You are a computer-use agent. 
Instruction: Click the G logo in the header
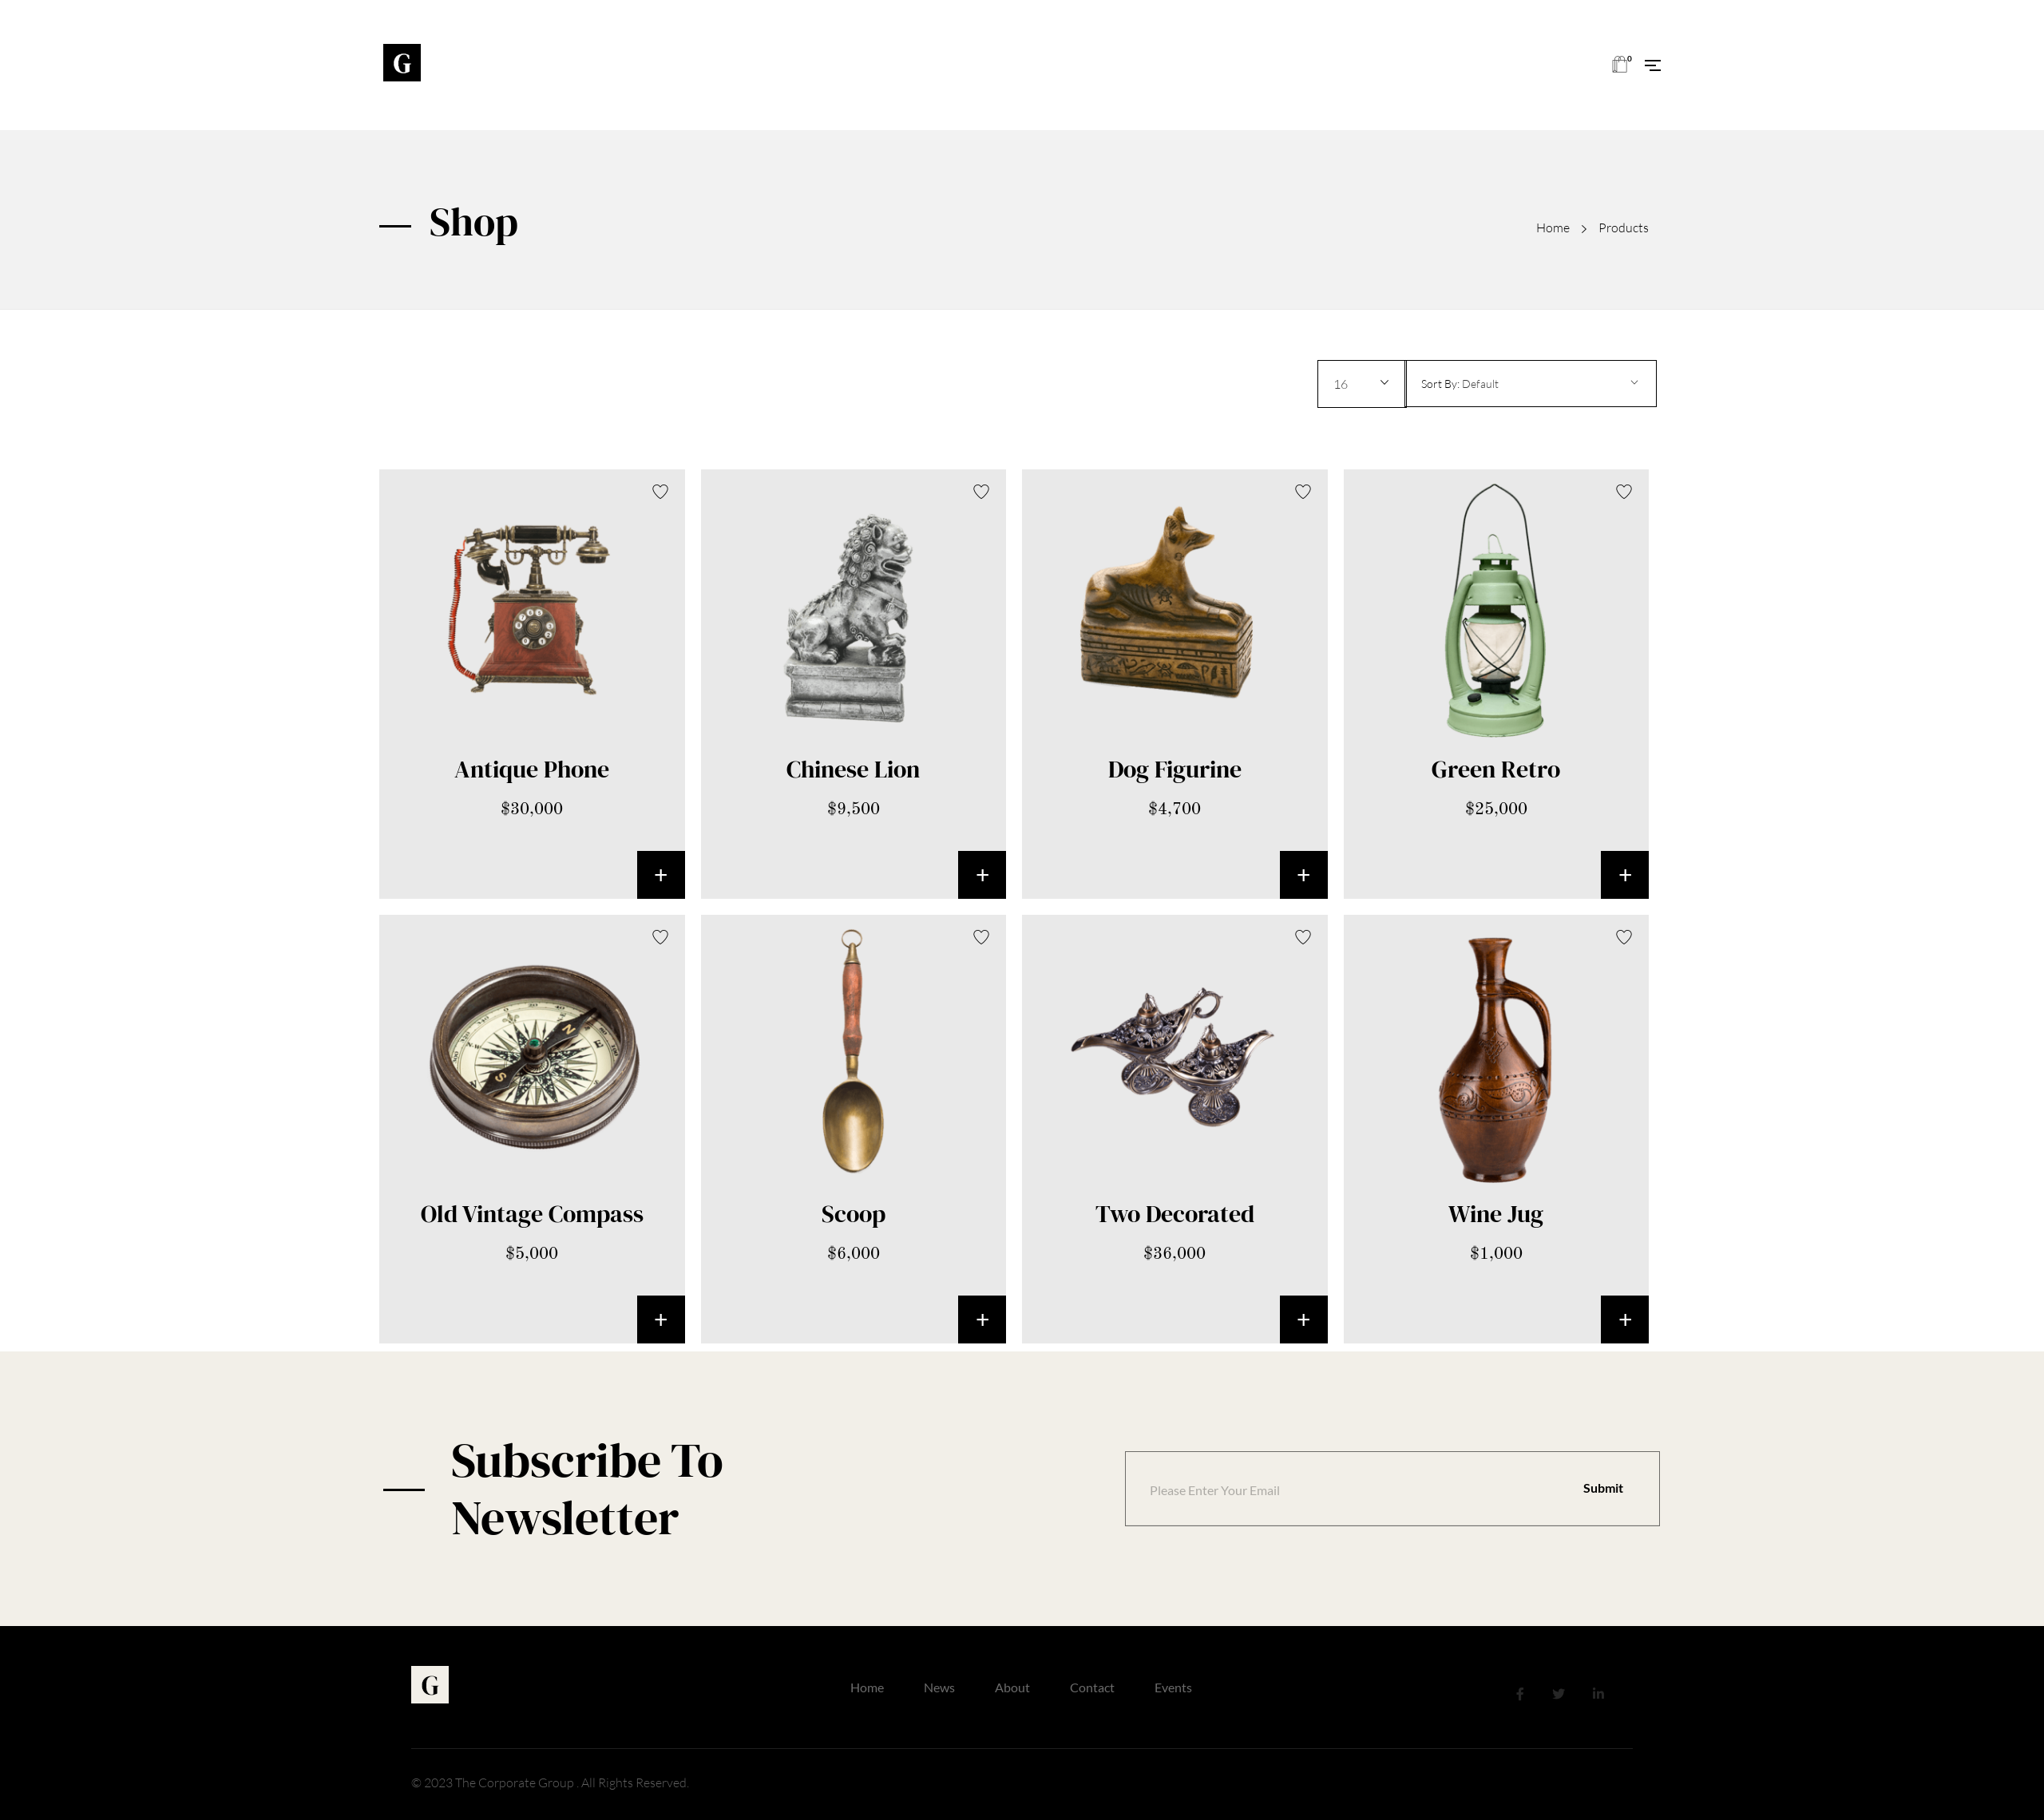[402, 63]
